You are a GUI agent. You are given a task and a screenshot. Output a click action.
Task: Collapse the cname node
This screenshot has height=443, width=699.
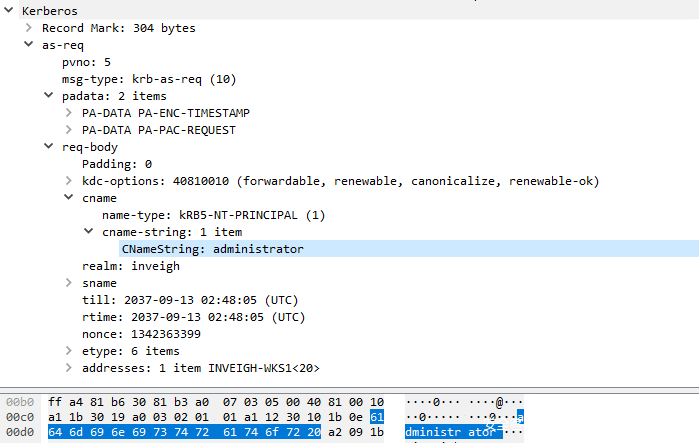[x=69, y=198]
